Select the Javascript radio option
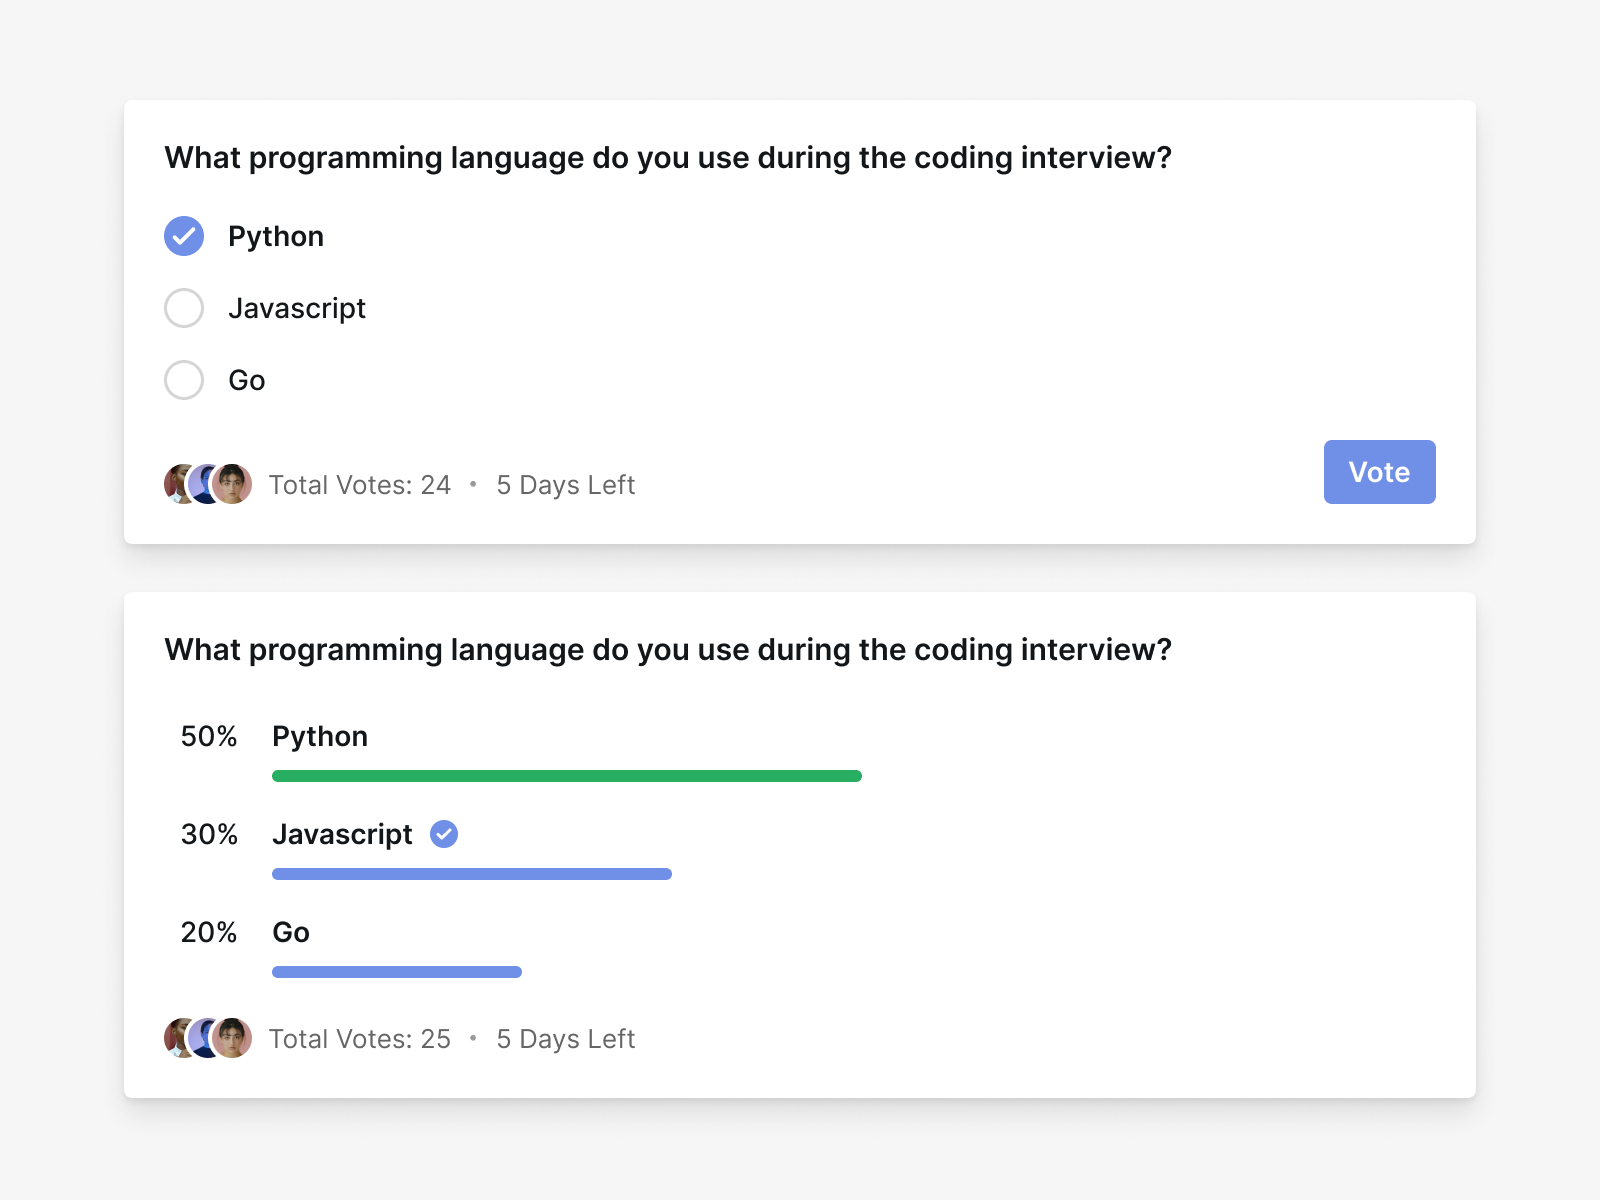This screenshot has width=1600, height=1200. pos(184,308)
